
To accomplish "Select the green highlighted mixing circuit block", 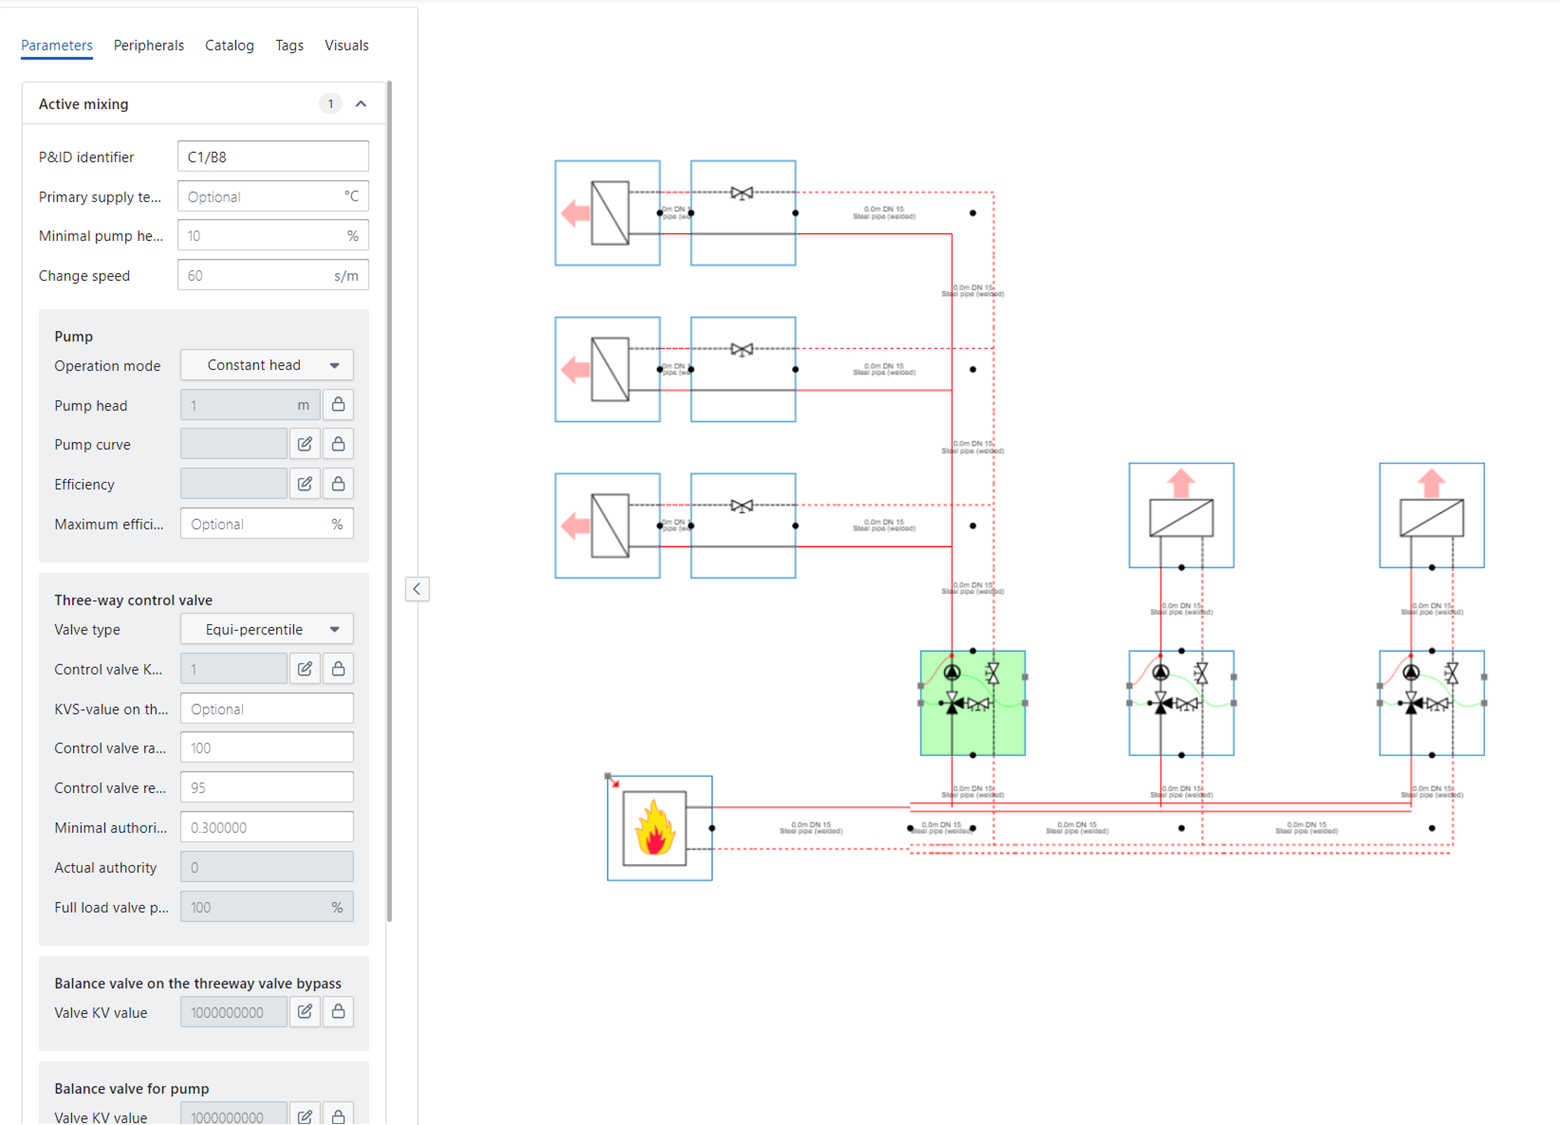I will 972,703.
